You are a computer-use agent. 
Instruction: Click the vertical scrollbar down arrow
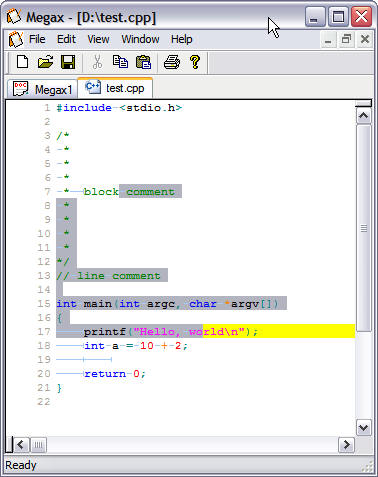[x=363, y=427]
